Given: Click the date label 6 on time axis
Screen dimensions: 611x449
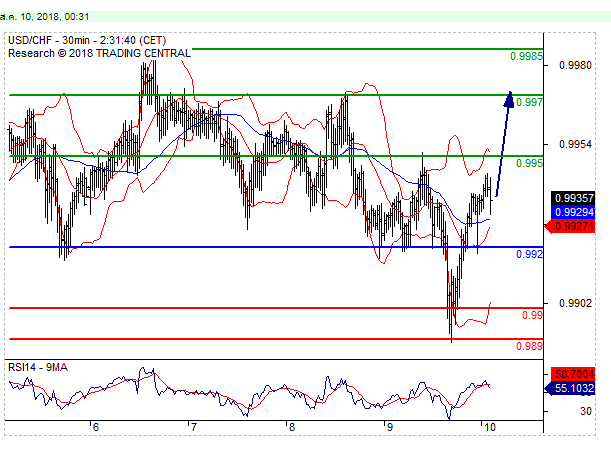Looking at the screenshot, I should (x=96, y=427).
